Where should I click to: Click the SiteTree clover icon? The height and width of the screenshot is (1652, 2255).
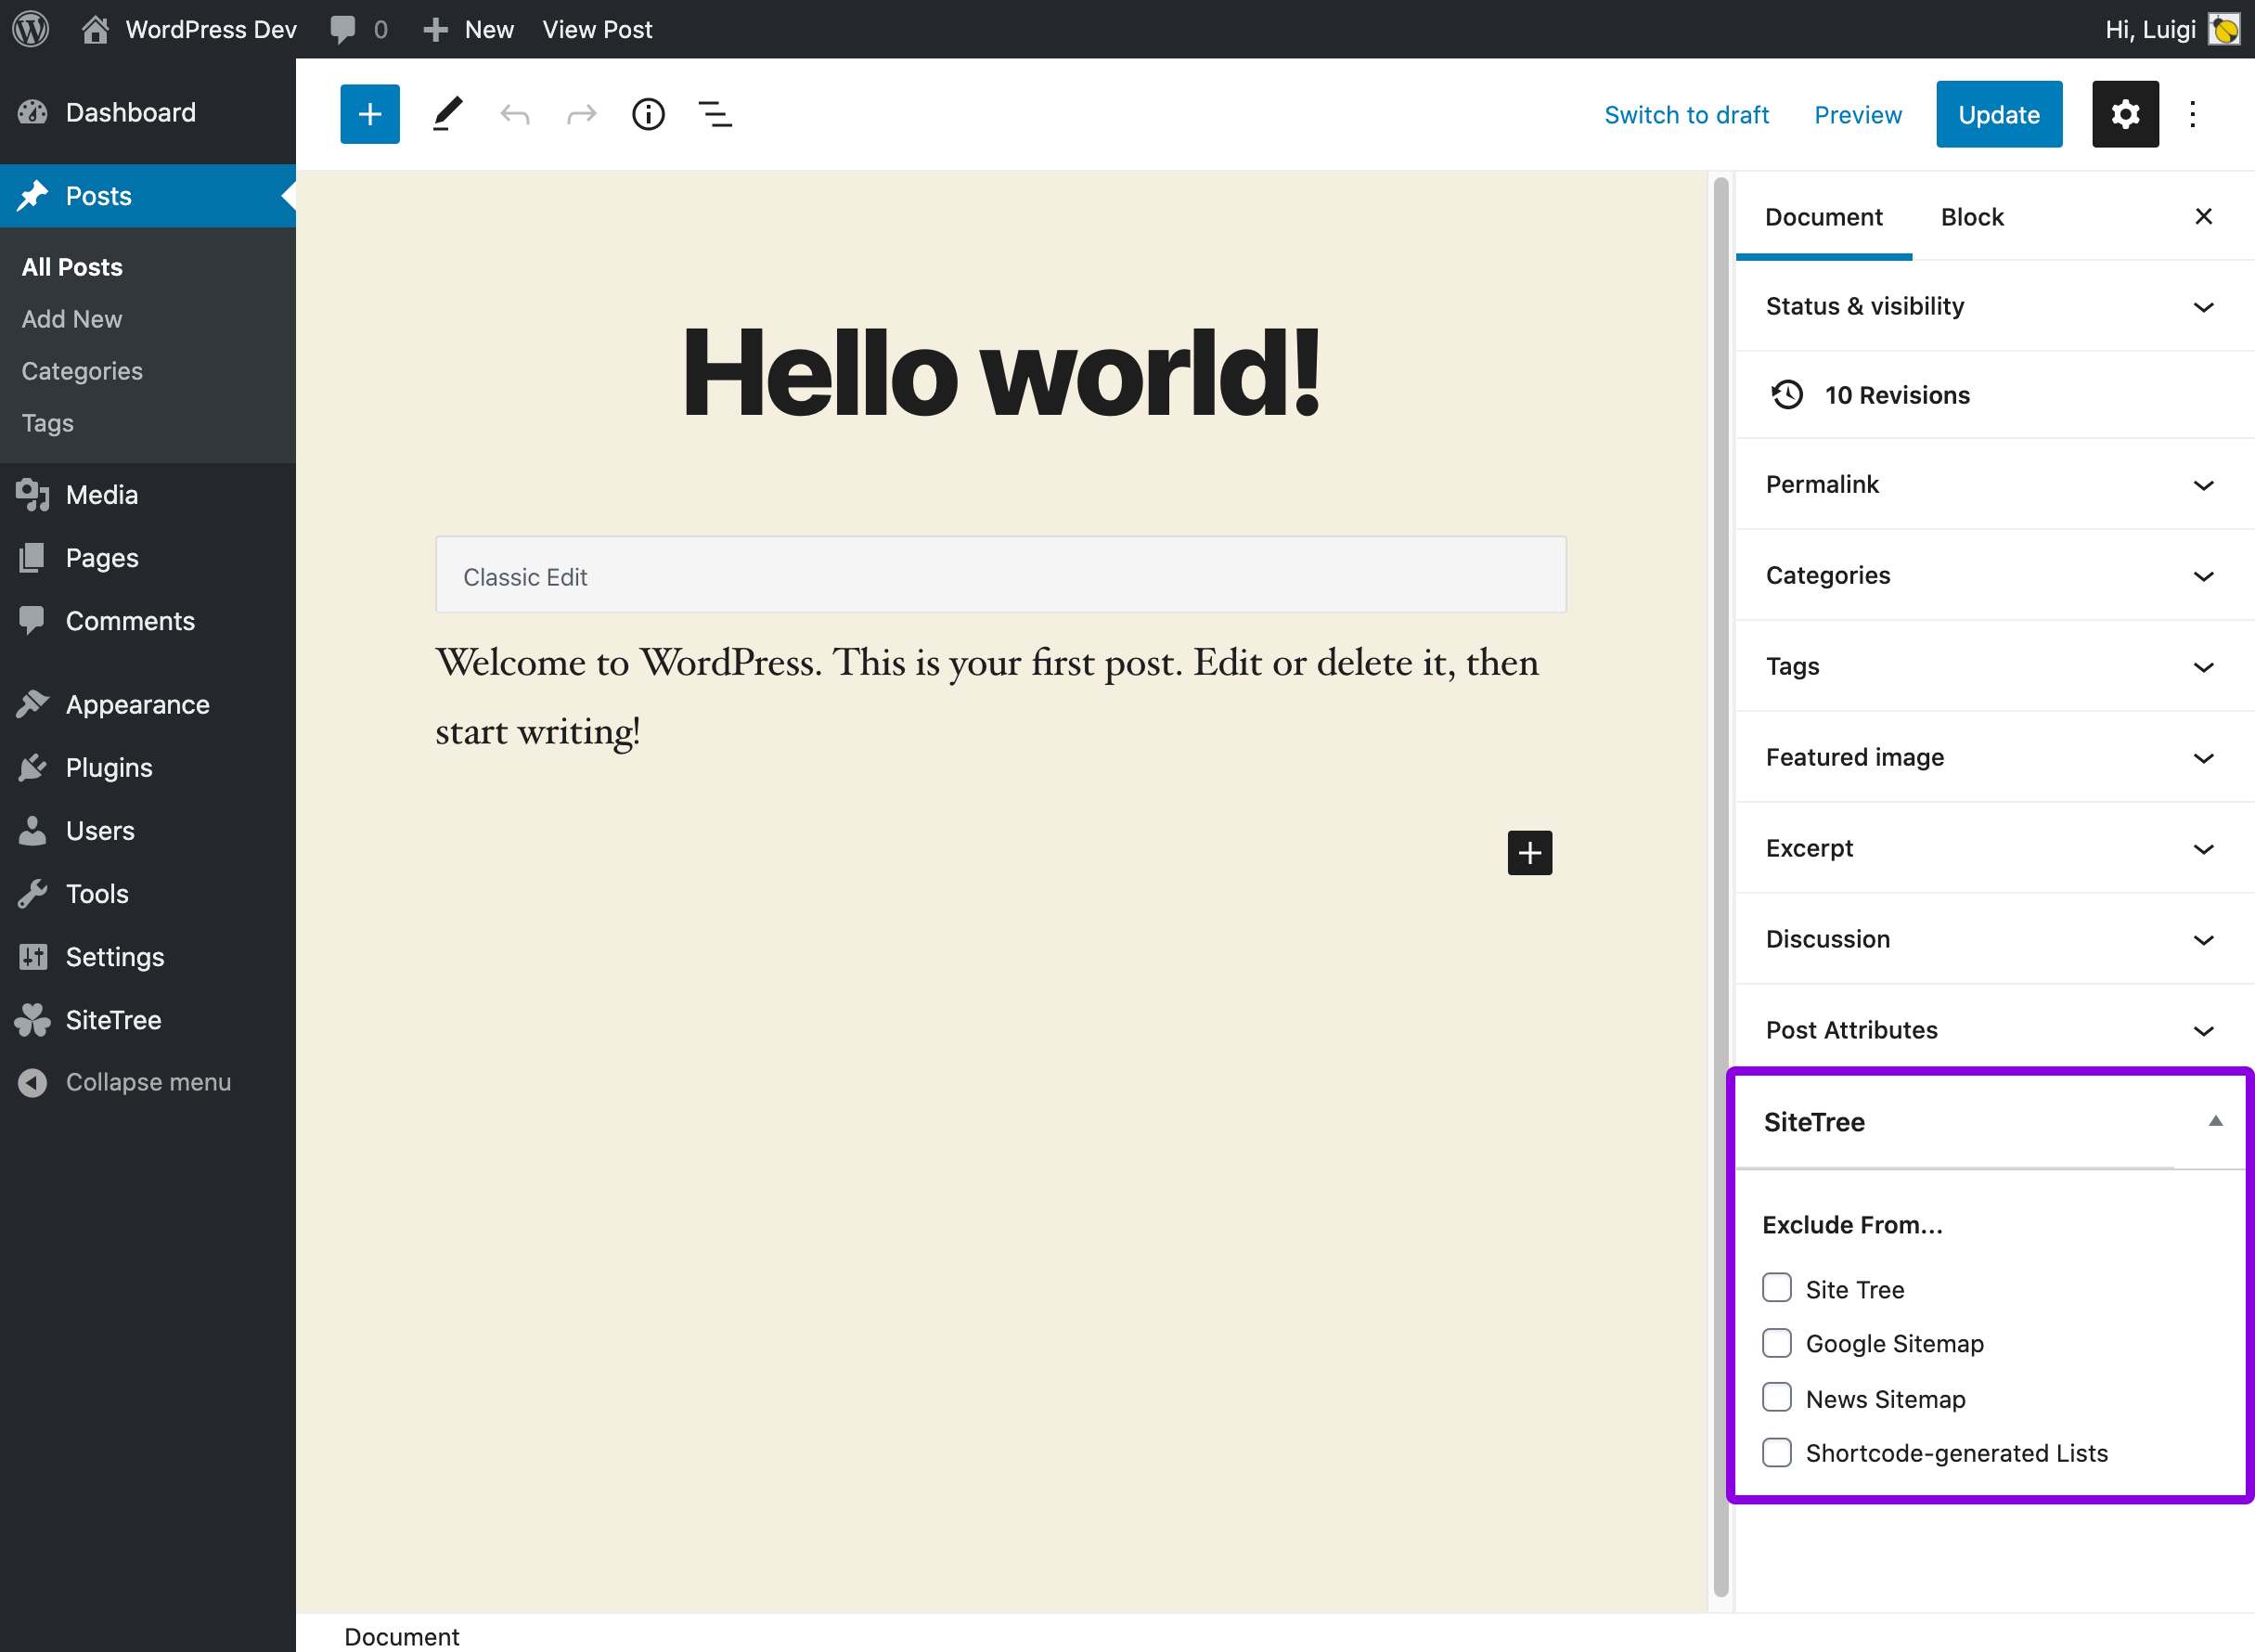(32, 1020)
